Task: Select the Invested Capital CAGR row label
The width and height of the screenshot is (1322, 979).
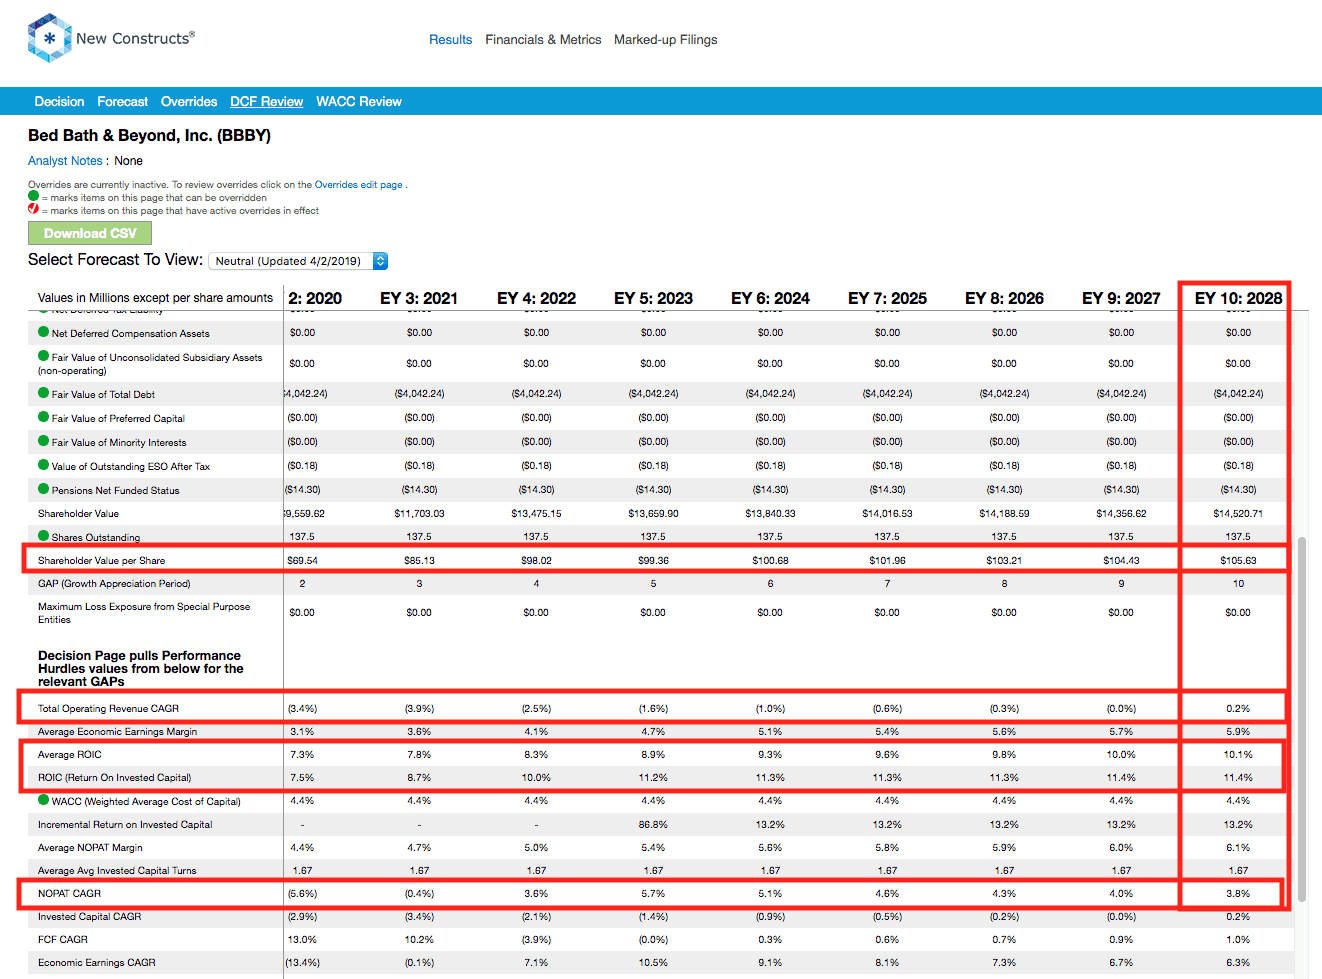Action: 89,917
